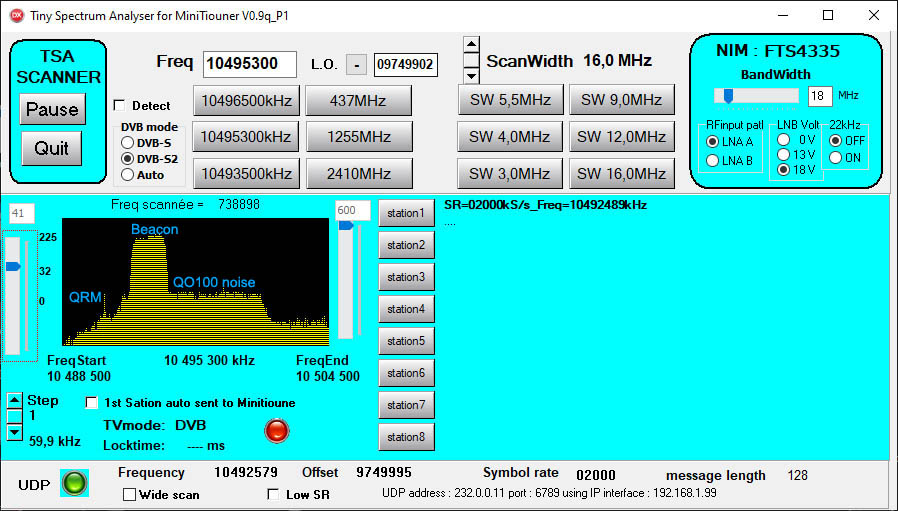This screenshot has width=898, height=511.
Task: Enable the Detect checkbox
Action: coord(120,105)
